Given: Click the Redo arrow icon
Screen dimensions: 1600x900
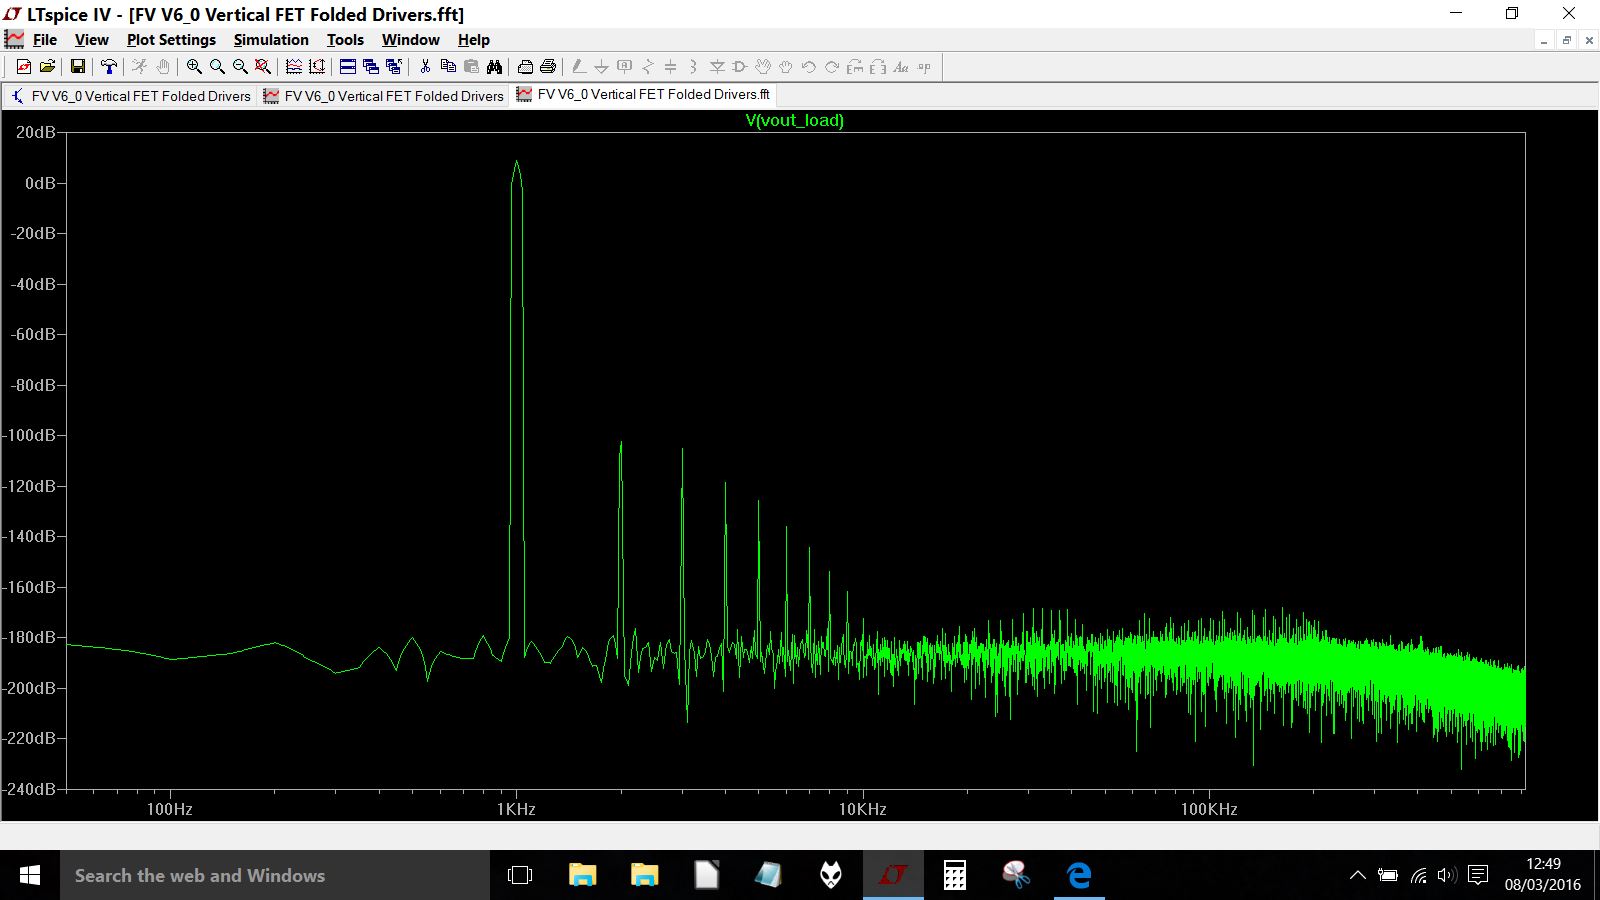Looking at the screenshot, I should coord(832,67).
